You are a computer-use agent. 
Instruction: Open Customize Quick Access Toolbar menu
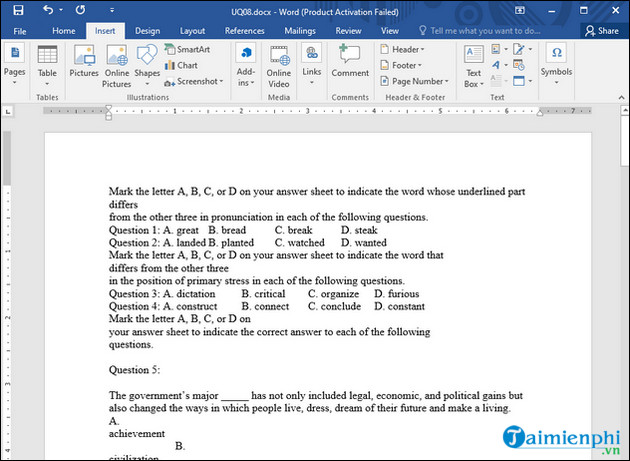(112, 10)
